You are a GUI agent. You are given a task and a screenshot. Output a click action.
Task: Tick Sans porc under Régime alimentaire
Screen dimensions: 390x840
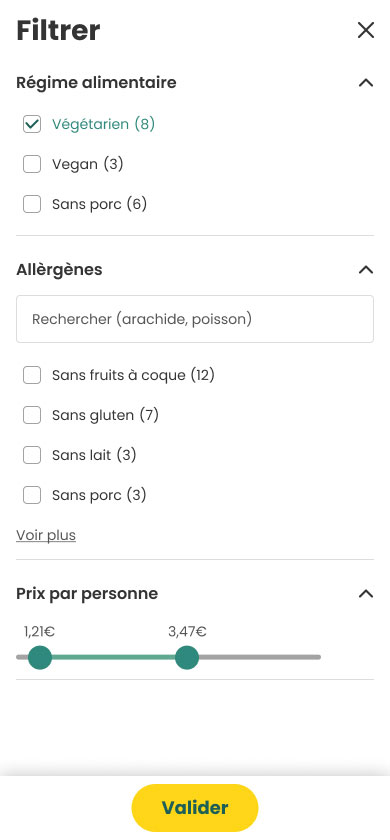pos(32,204)
